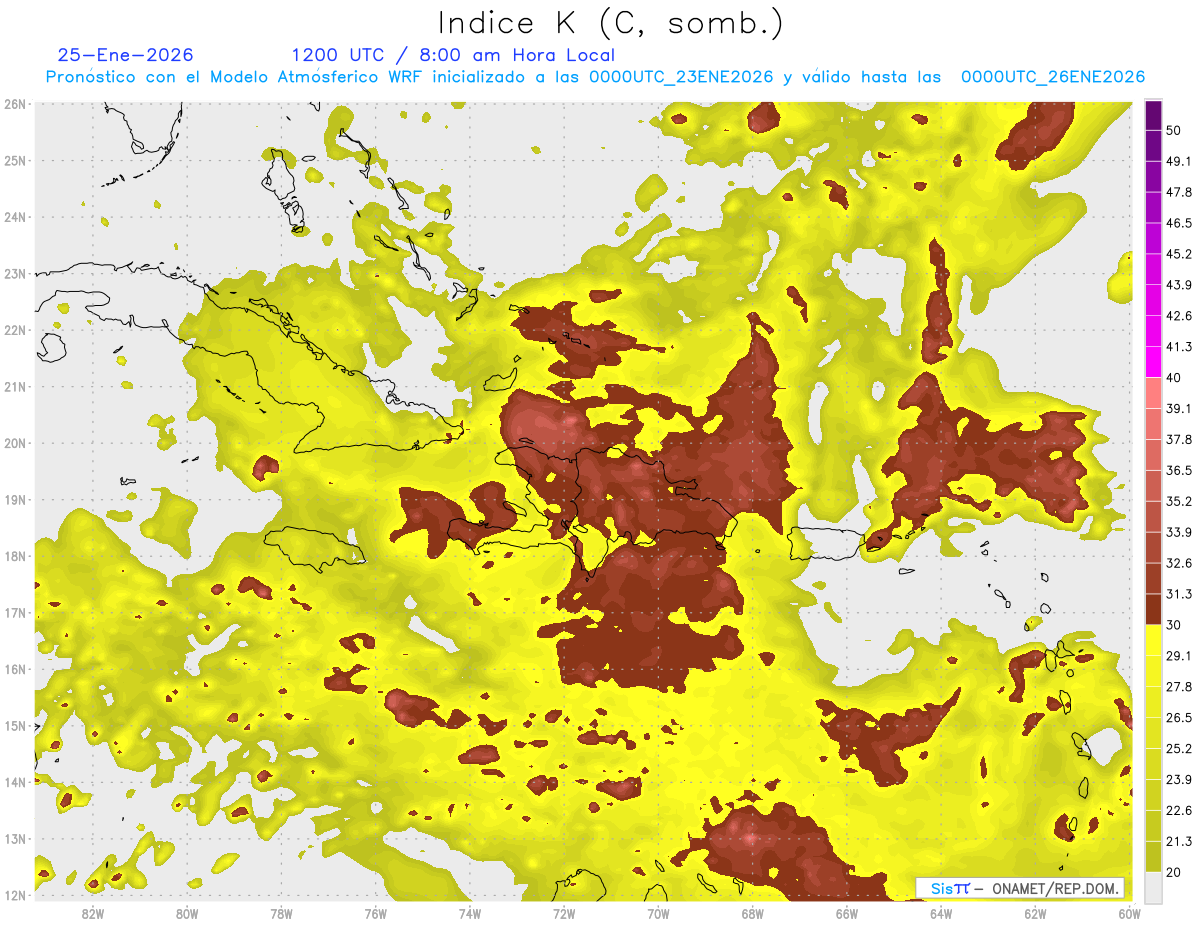
Task: Click the "60W" longitude label
Action: (1129, 913)
